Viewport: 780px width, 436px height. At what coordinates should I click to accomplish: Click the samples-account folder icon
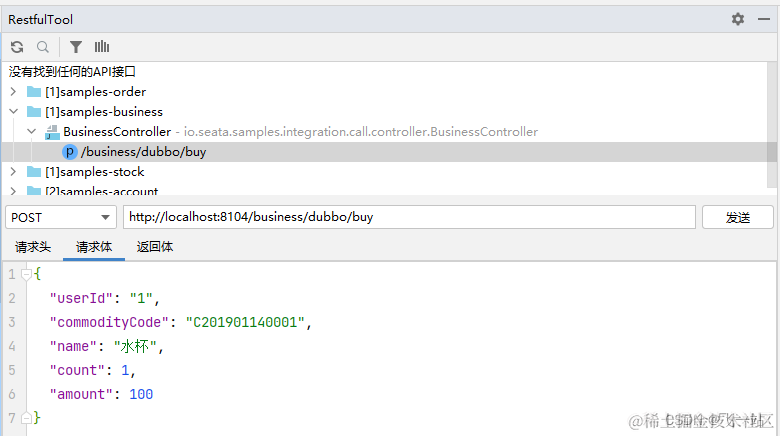click(x=34, y=191)
